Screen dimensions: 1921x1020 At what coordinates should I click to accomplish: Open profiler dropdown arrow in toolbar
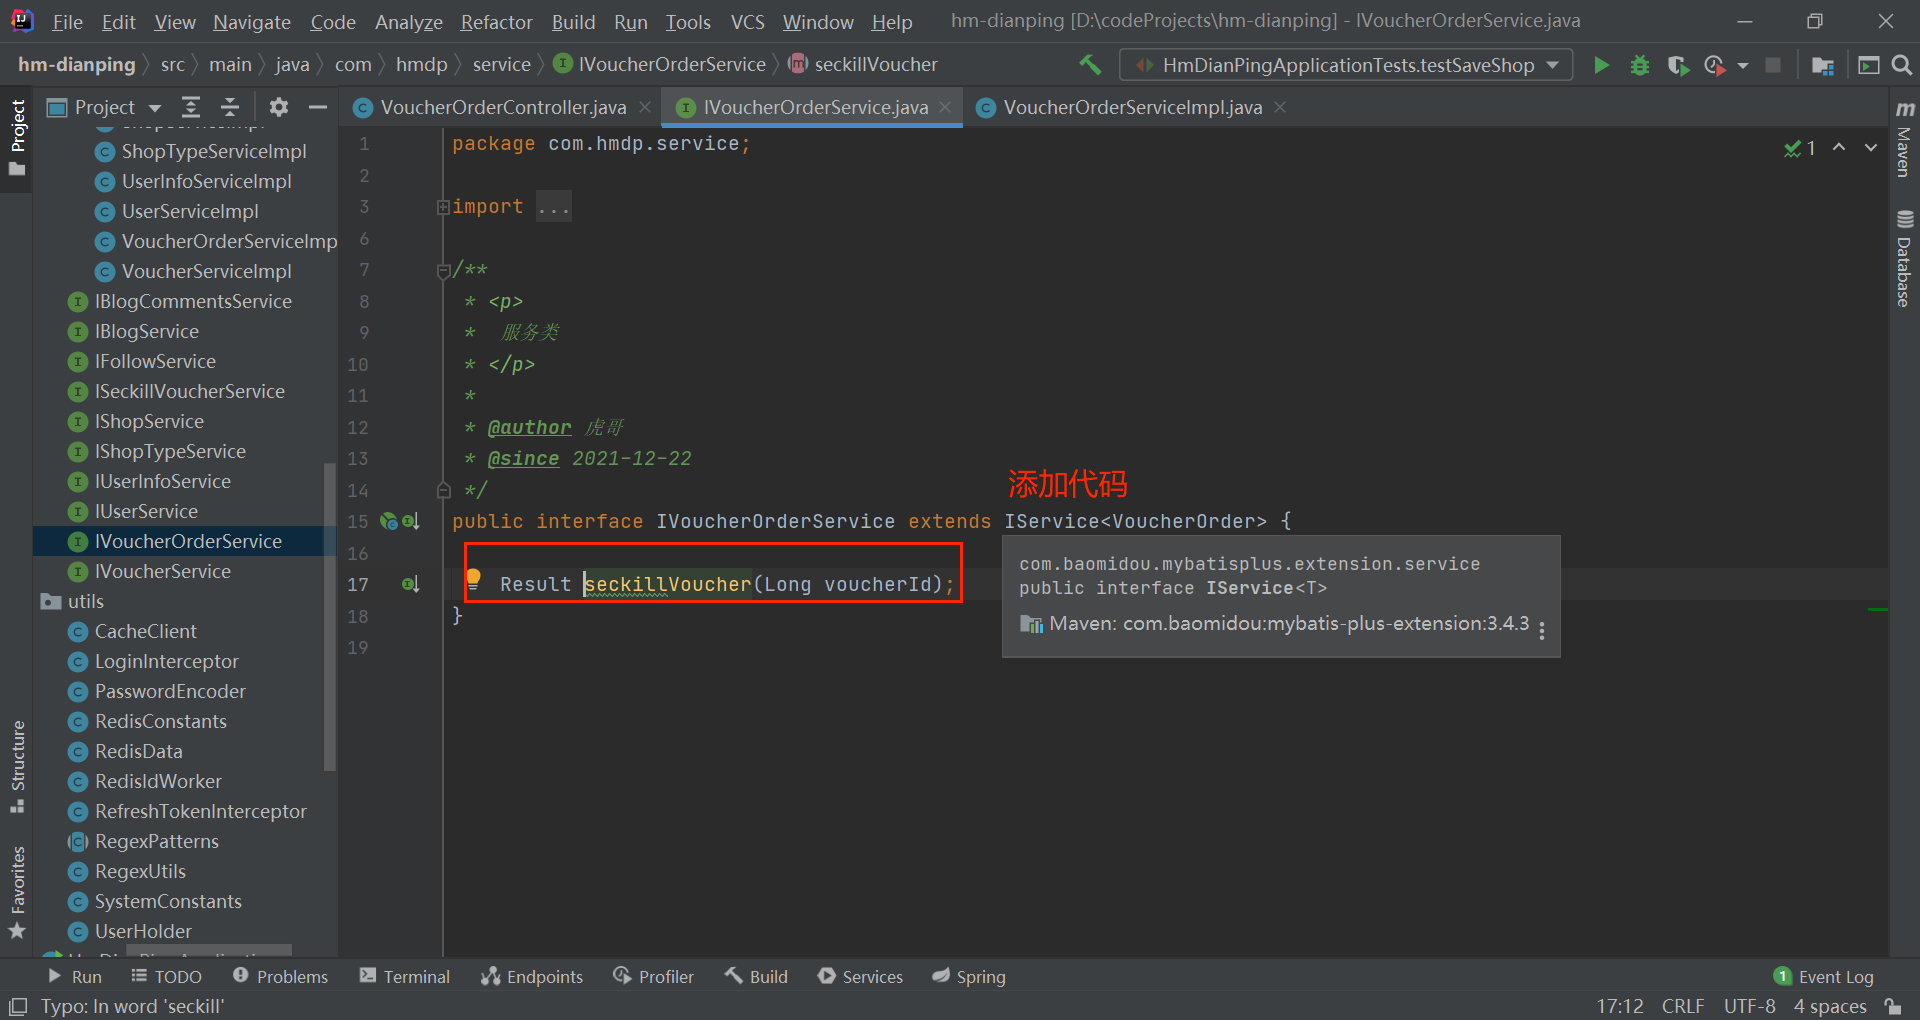[1743, 66]
